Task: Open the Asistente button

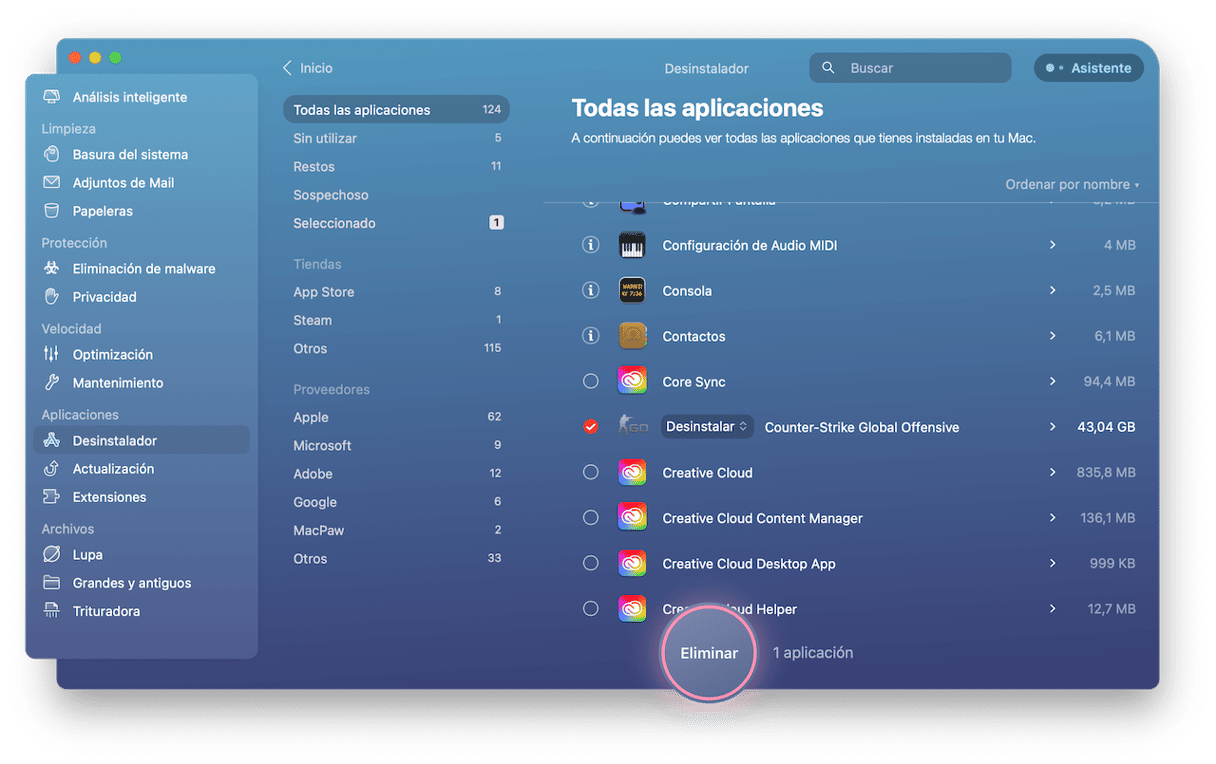Action: point(1089,68)
